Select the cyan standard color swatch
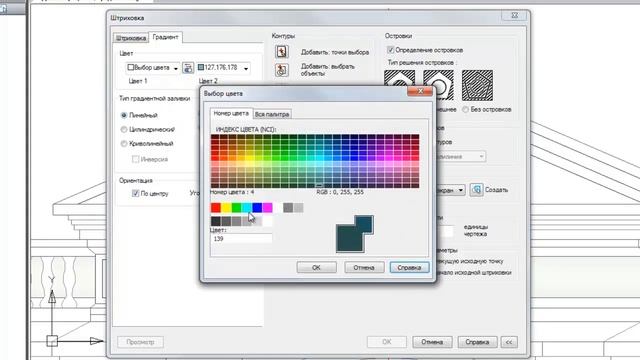The height and width of the screenshot is (360, 640). 247,208
